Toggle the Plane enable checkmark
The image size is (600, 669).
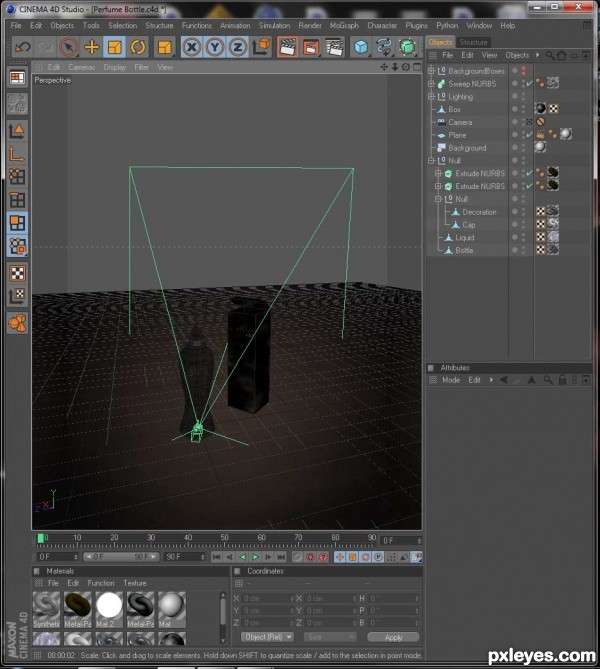tap(530, 135)
